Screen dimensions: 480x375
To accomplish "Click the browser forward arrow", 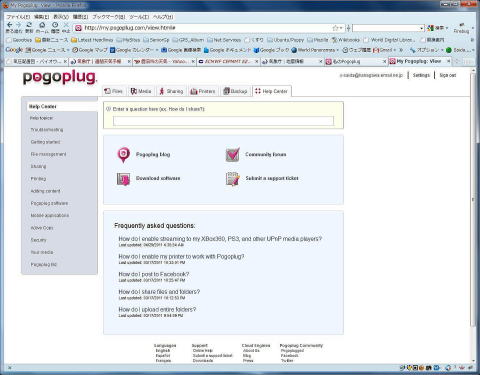I will coord(18,25).
